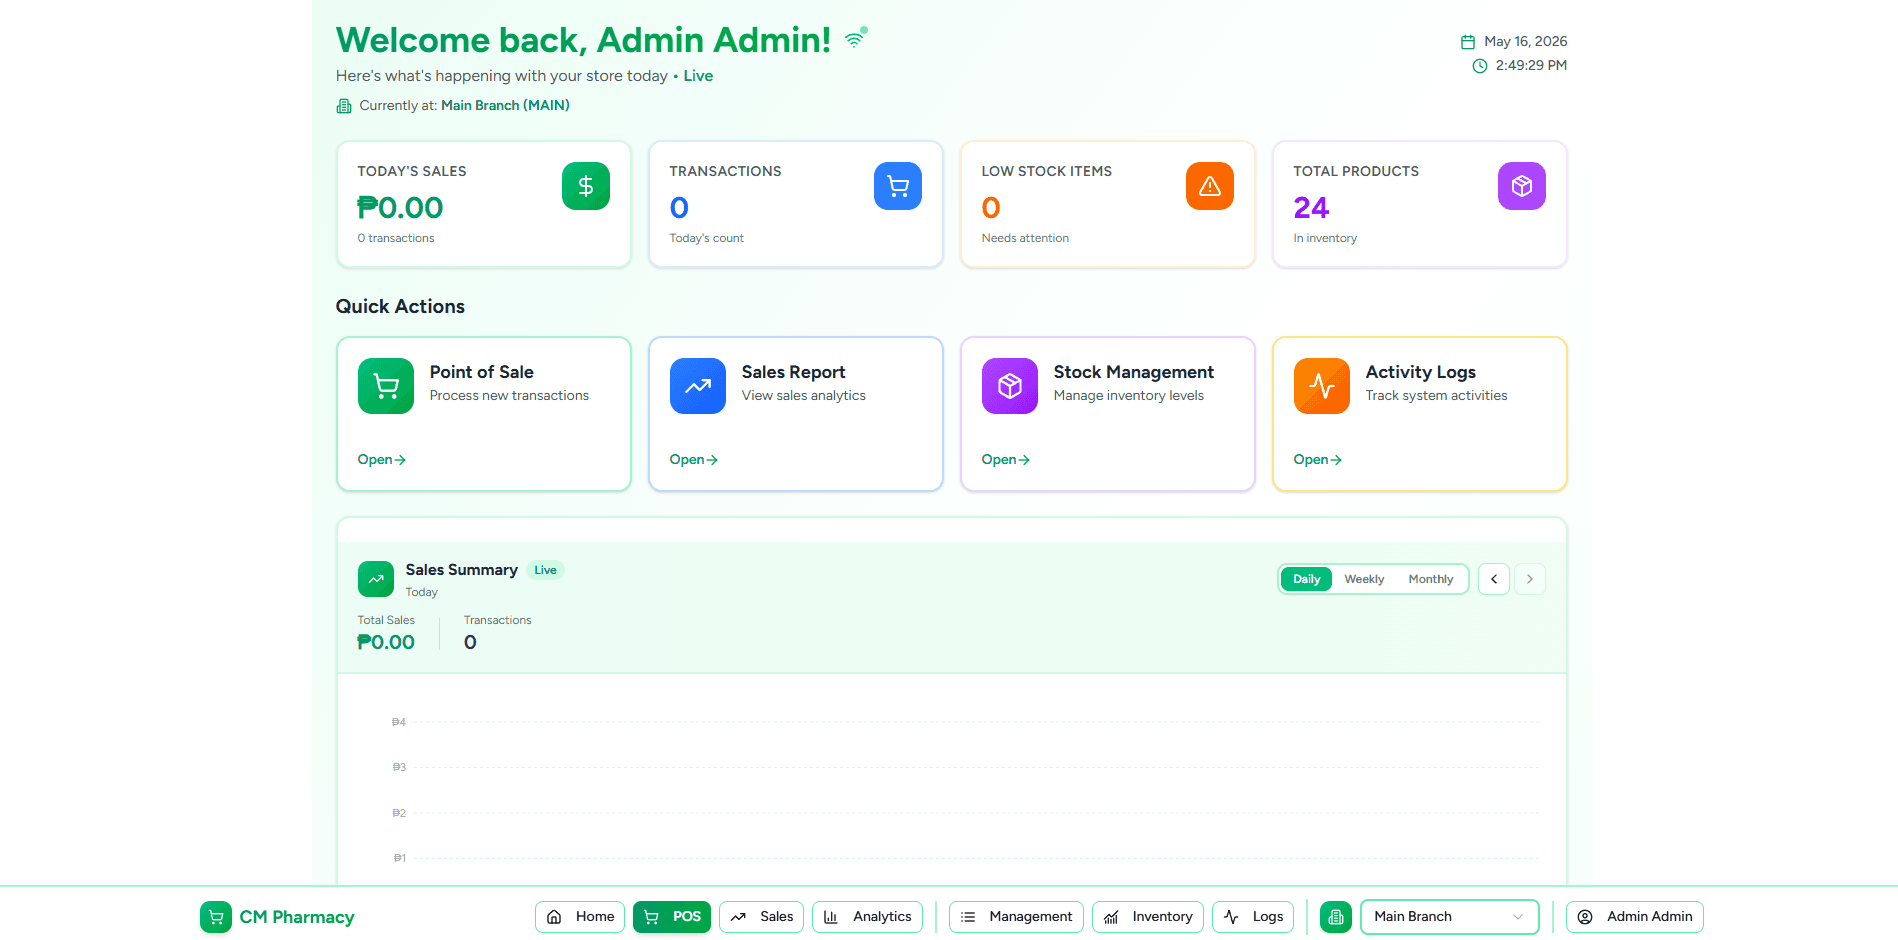Click the orange low stock warning icon
Image resolution: width=1898 pixels, height=940 pixels.
pos(1210,186)
